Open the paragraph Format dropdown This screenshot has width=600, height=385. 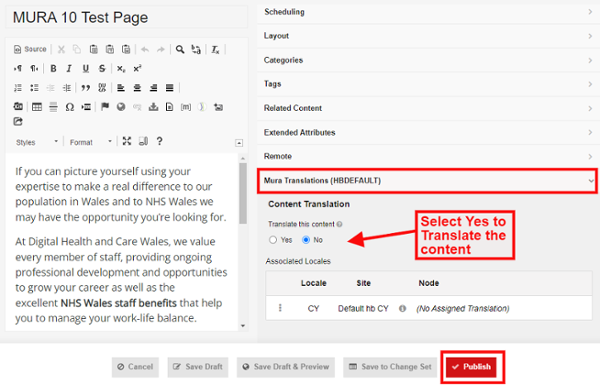pyautogui.click(x=90, y=142)
